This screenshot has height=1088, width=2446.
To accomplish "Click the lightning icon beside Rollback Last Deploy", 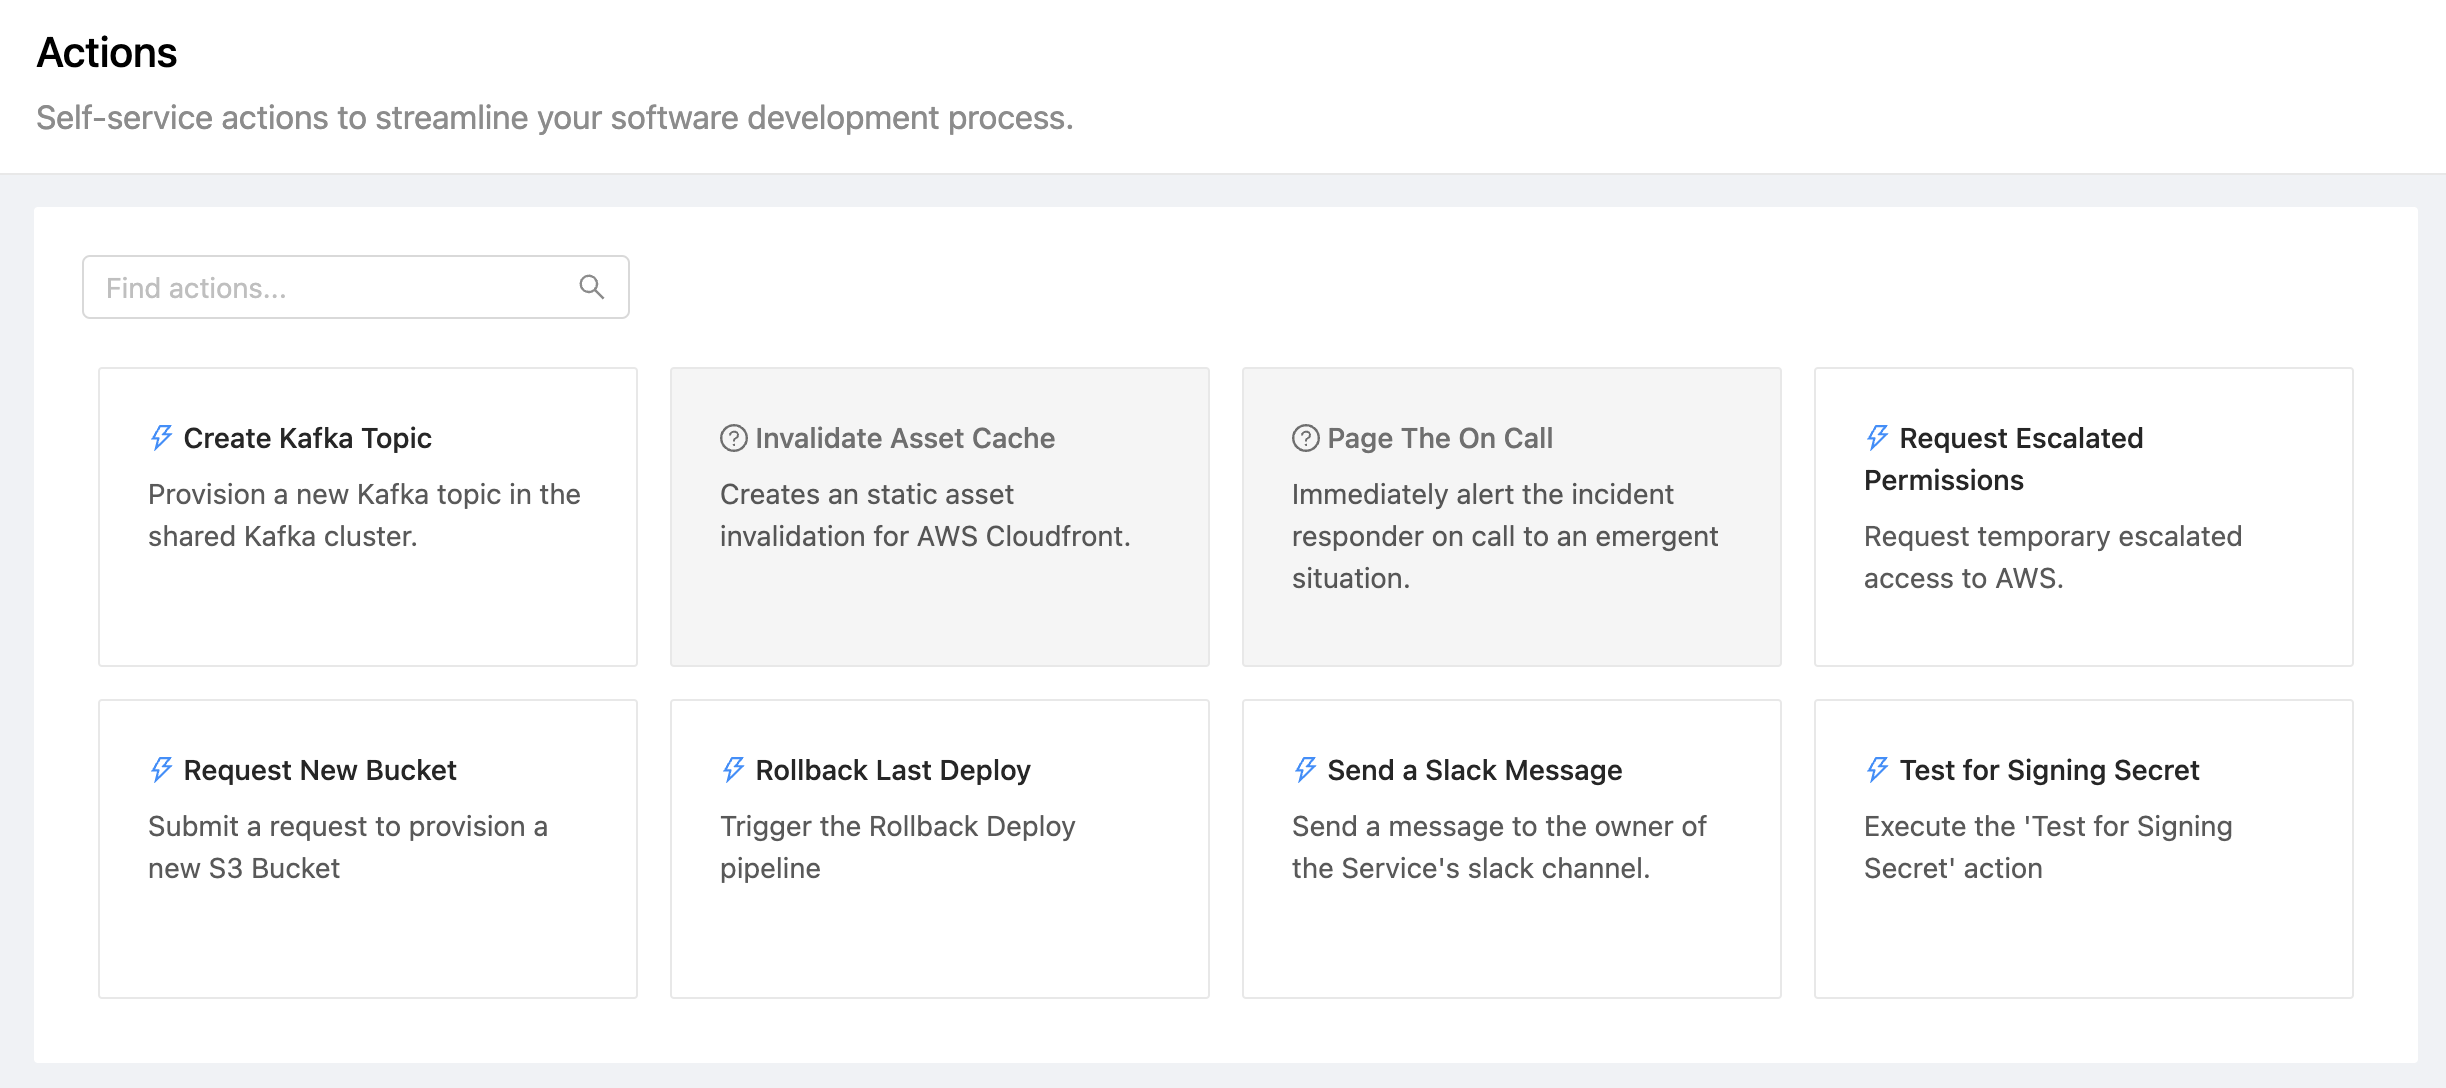I will pyautogui.click(x=733, y=770).
